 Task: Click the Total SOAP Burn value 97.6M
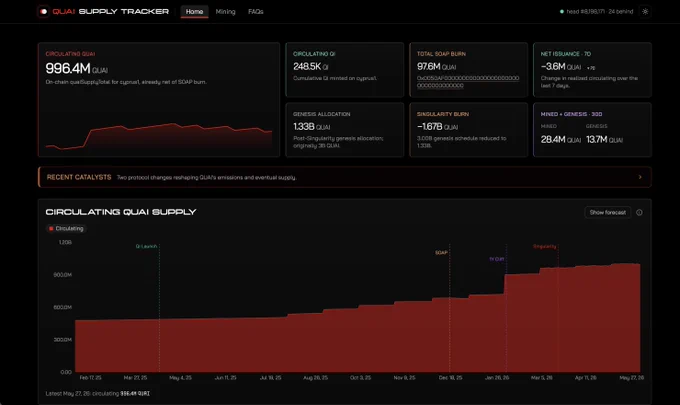point(428,67)
